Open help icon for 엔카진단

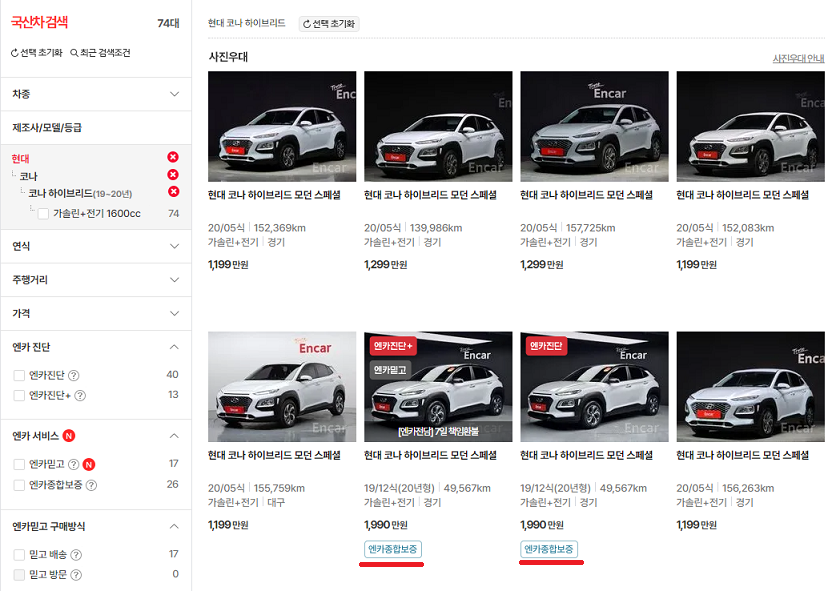(74, 375)
